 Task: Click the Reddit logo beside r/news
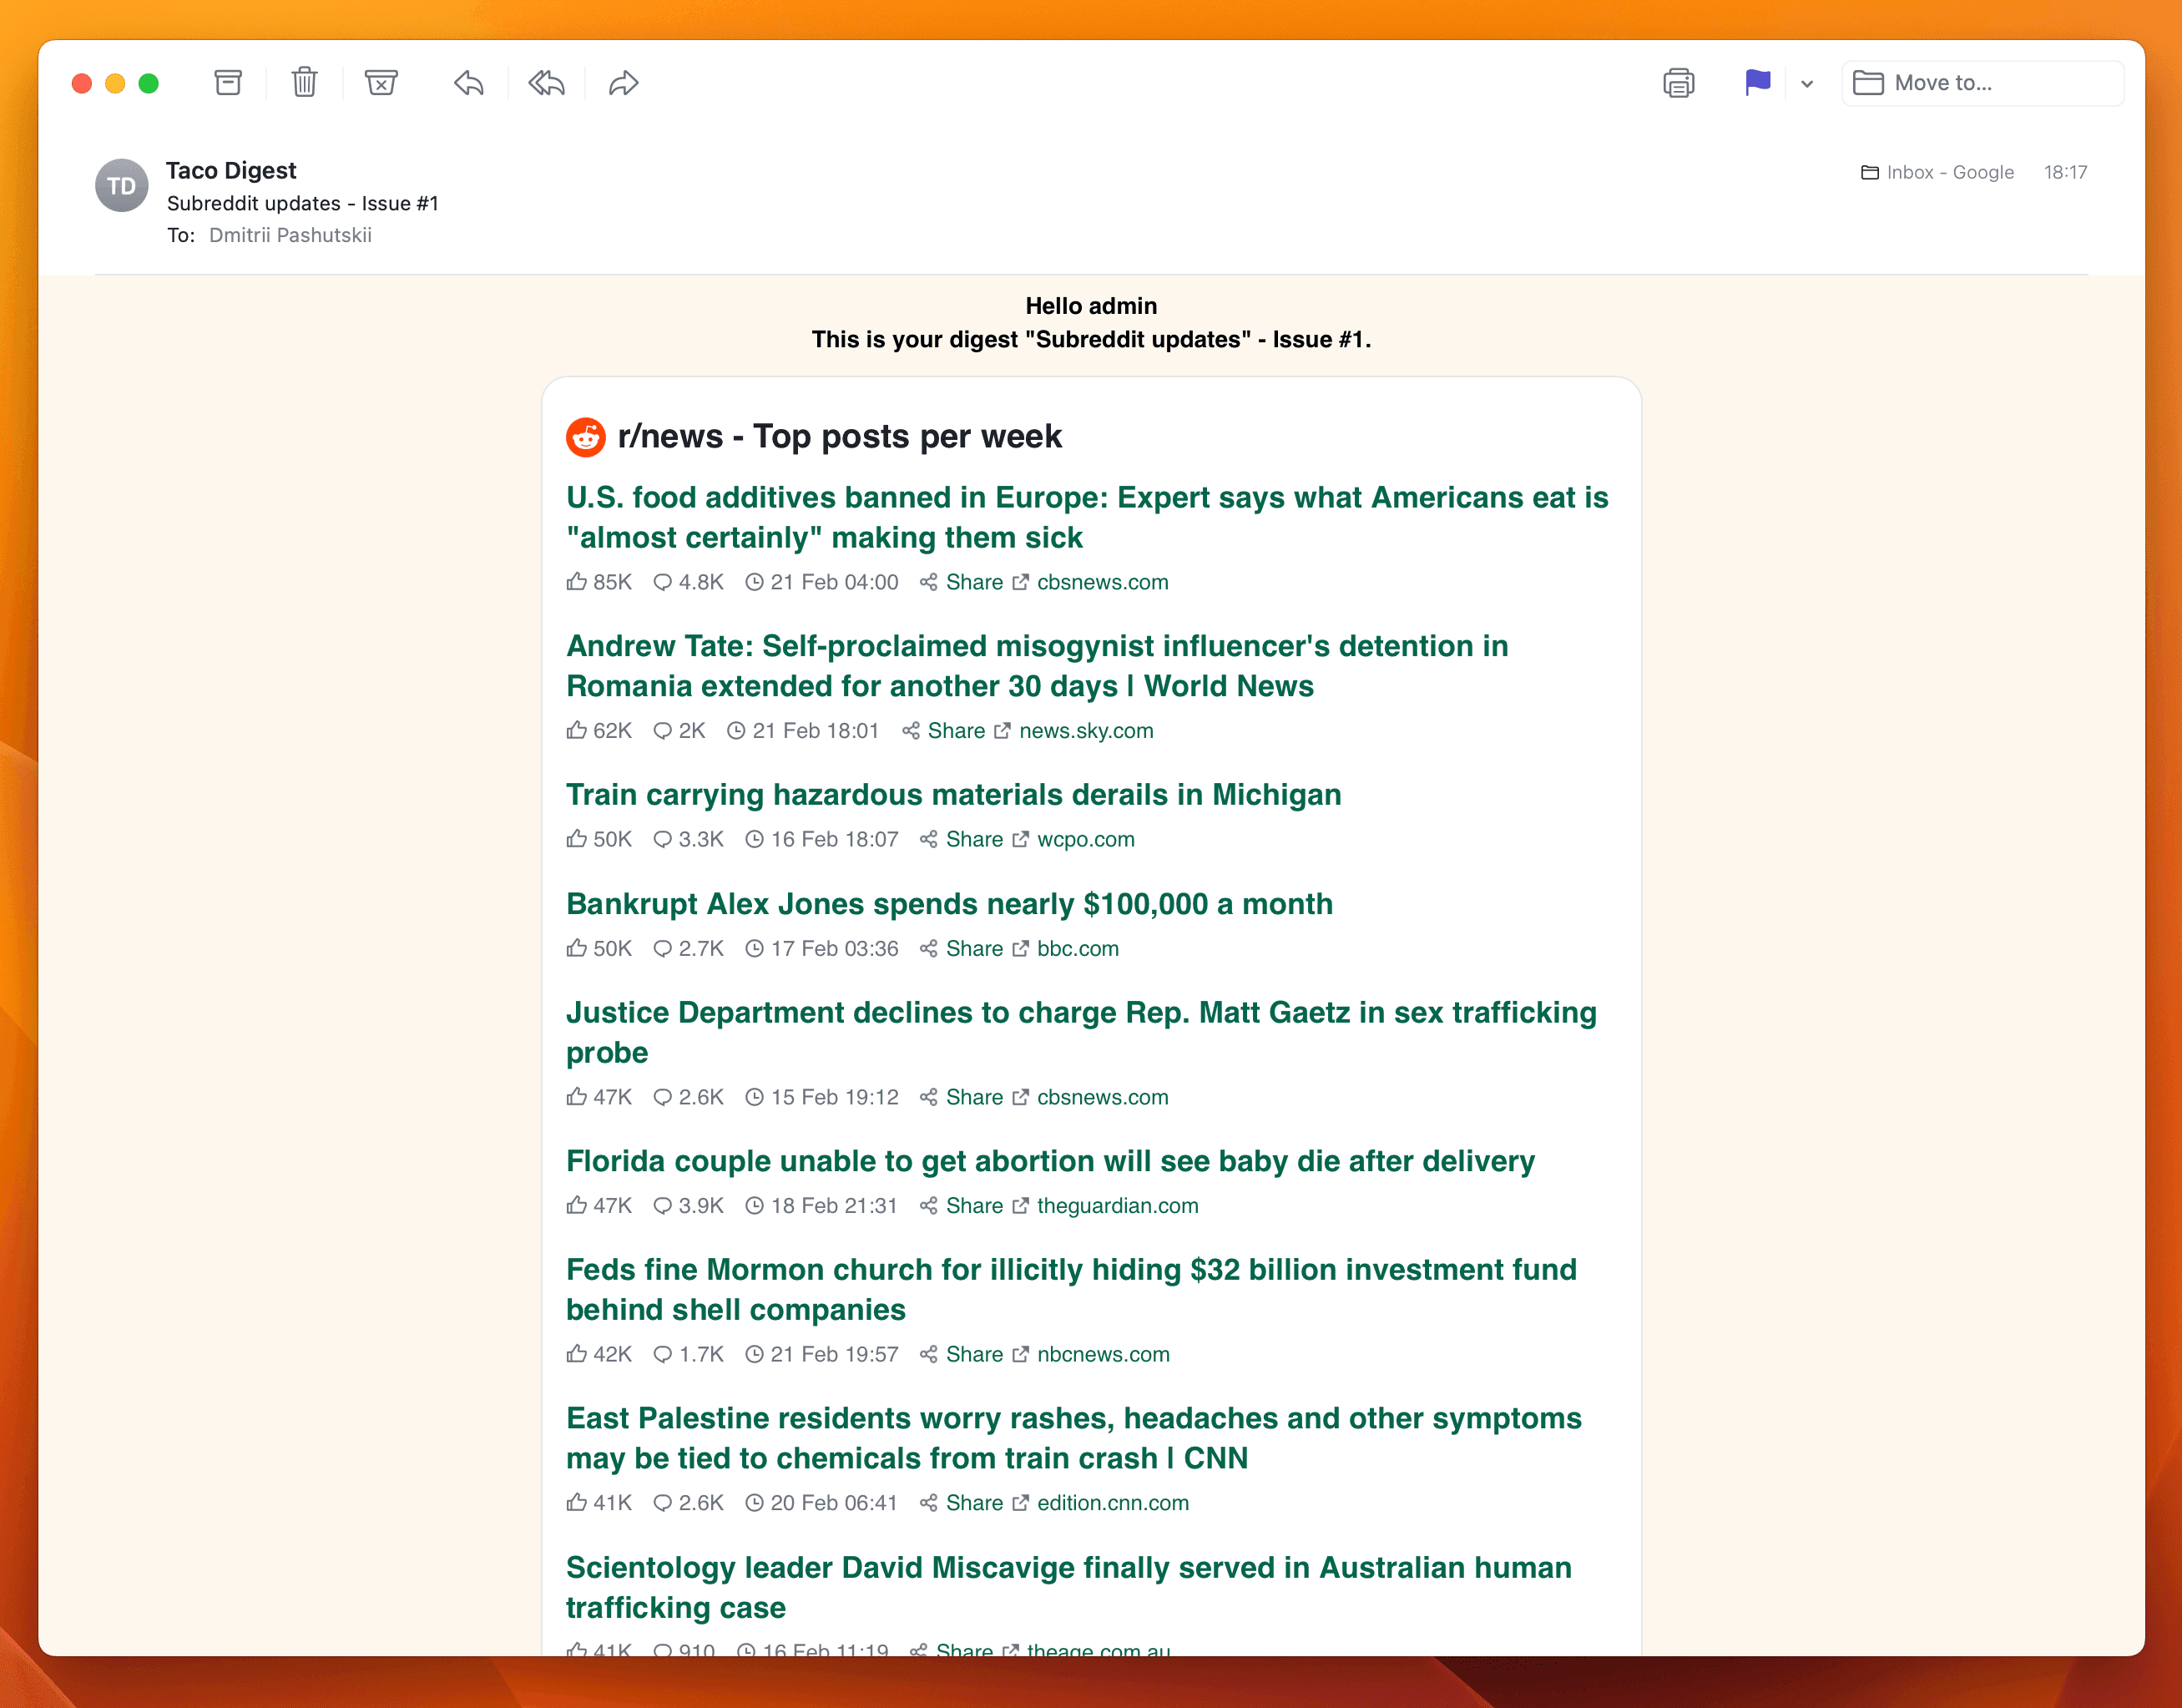(585, 437)
